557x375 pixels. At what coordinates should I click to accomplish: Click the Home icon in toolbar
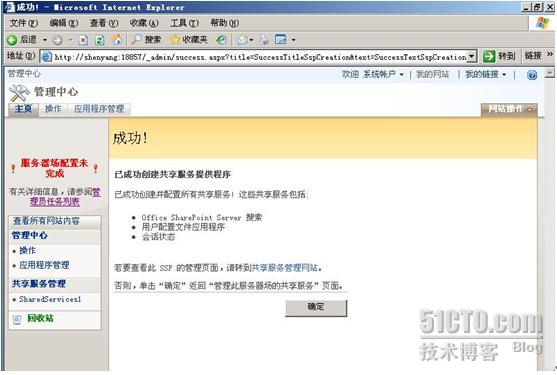117,40
